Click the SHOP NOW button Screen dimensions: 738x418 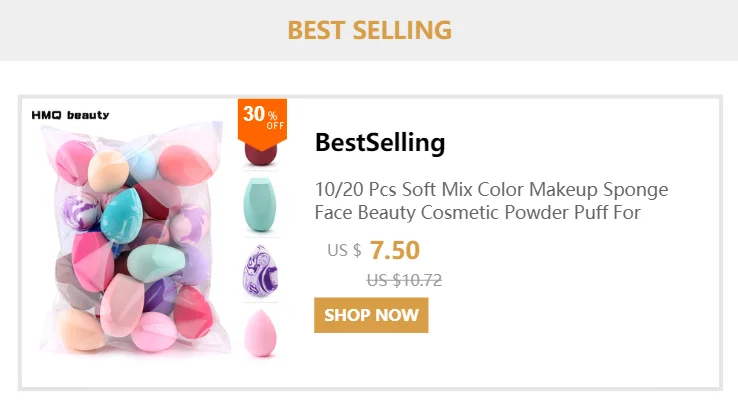(371, 315)
